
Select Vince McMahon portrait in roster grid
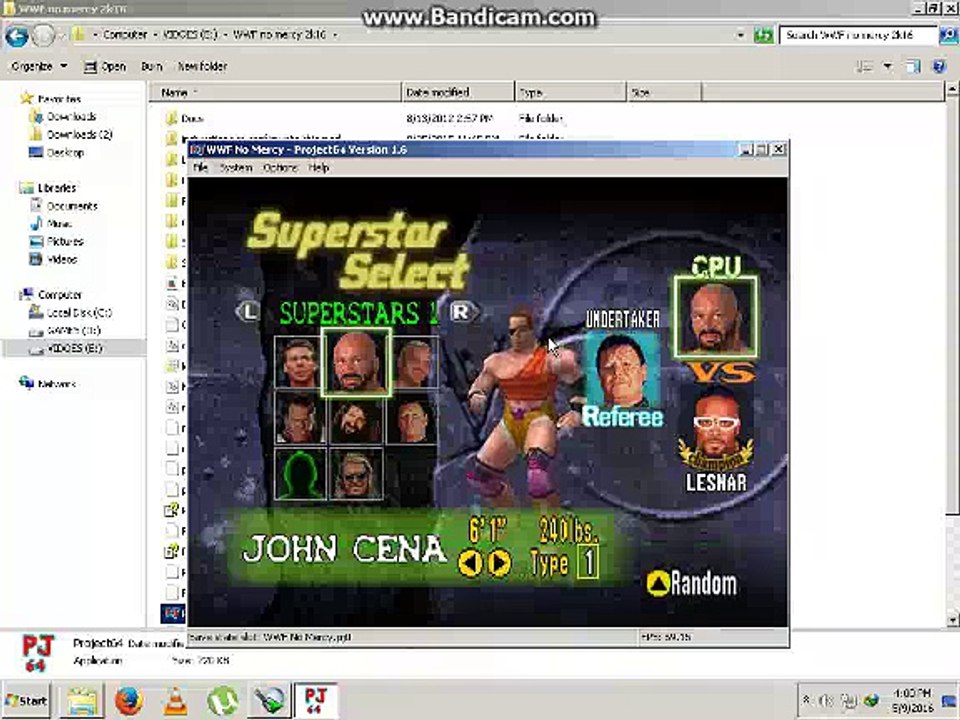[x=299, y=363]
